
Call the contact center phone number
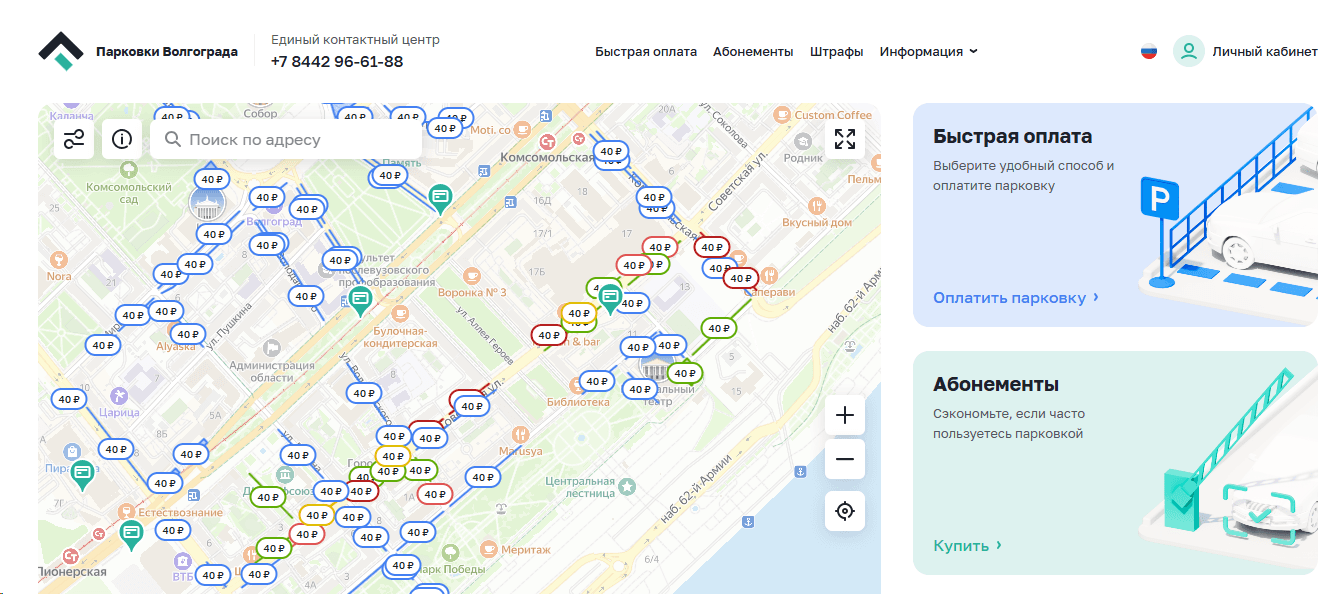(x=337, y=62)
